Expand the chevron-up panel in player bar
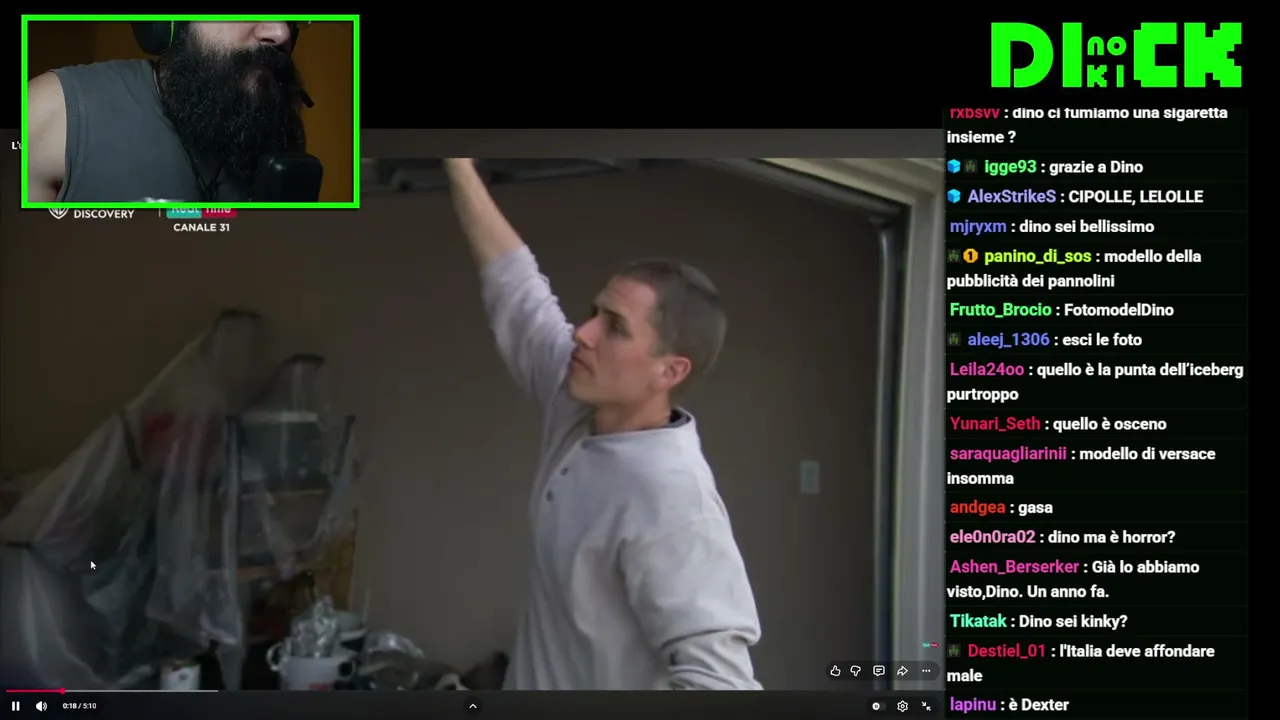Image resolution: width=1280 pixels, height=720 pixels. (473, 706)
